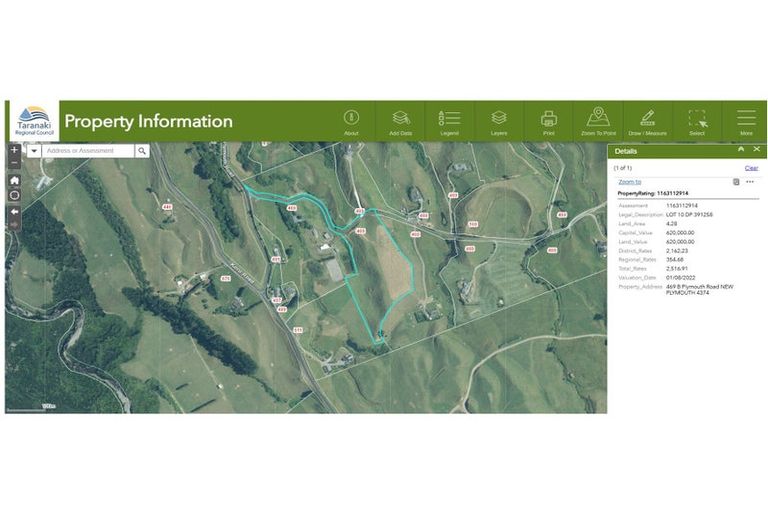Viewport: 768px width, 512px height.
Task: Zoom in on the map
Action: [x=14, y=150]
